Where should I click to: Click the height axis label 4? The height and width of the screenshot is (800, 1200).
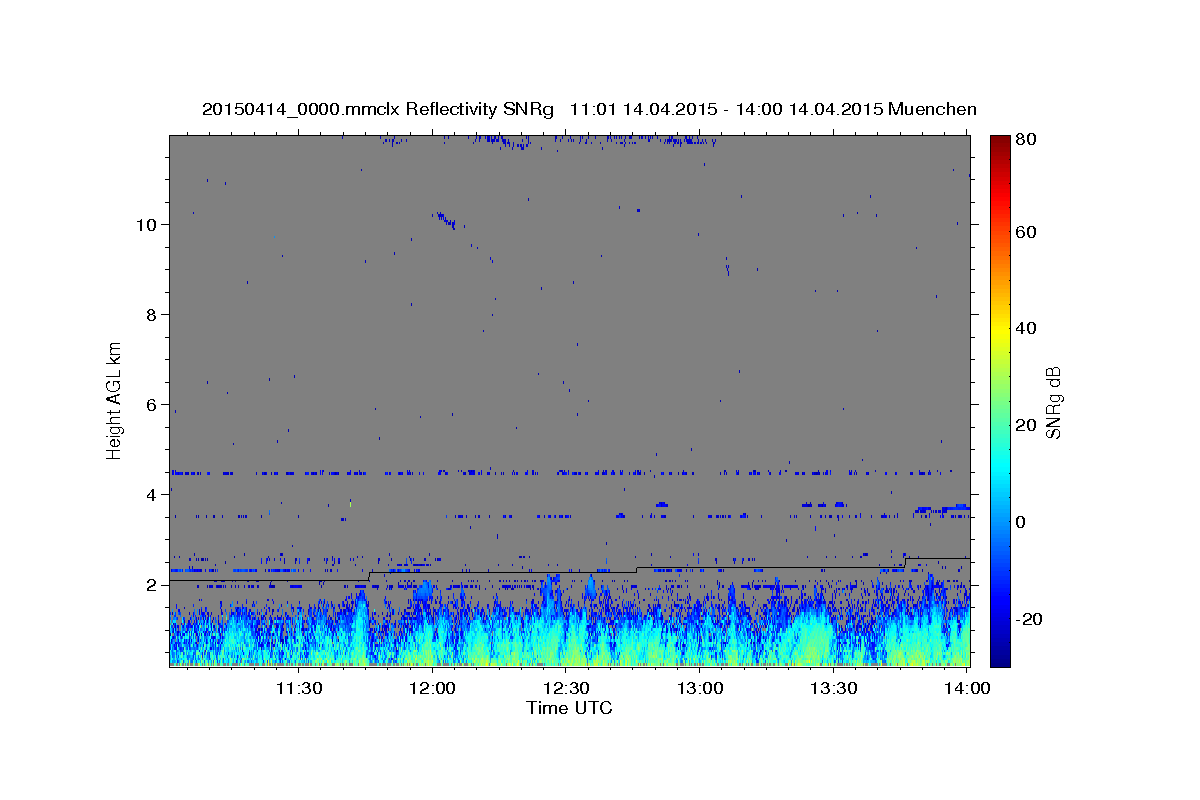point(152,495)
